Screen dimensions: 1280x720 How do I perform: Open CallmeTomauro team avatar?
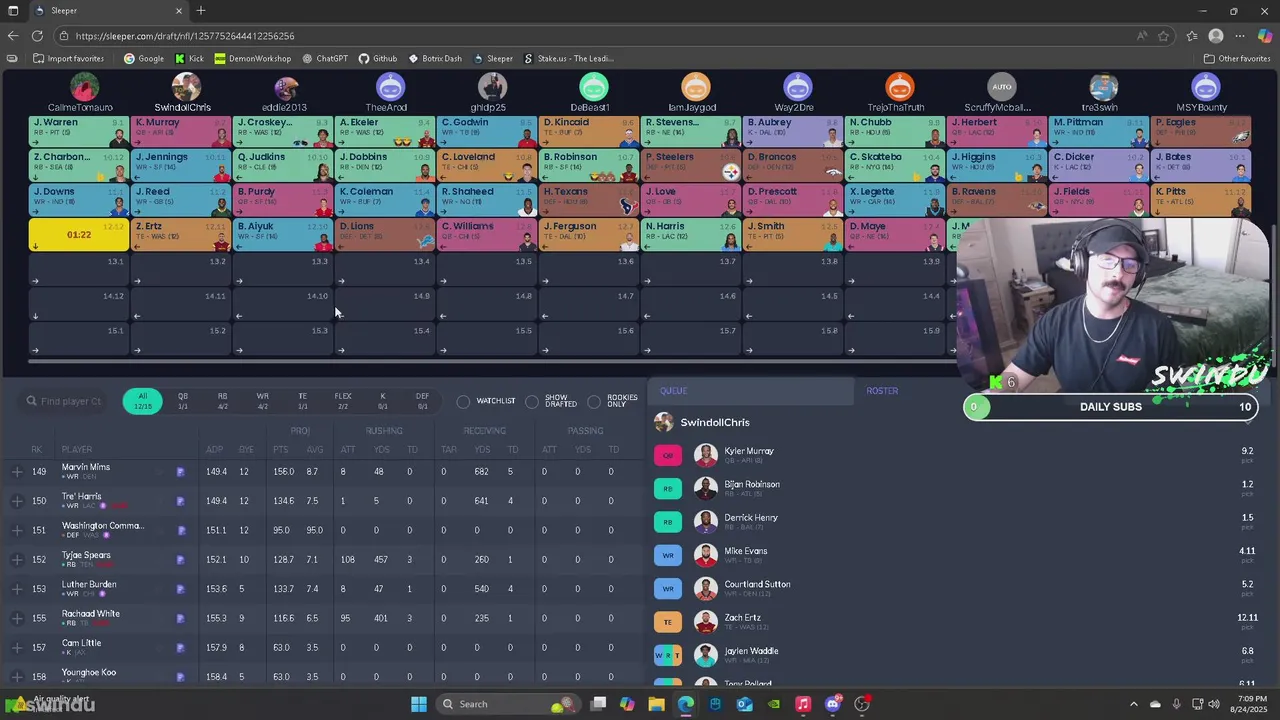click(84, 87)
